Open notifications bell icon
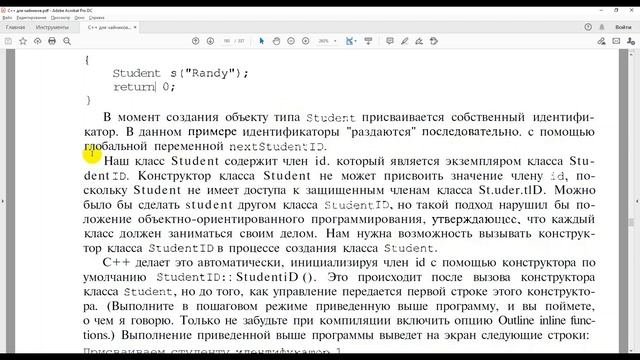The image size is (640, 360). [602, 27]
